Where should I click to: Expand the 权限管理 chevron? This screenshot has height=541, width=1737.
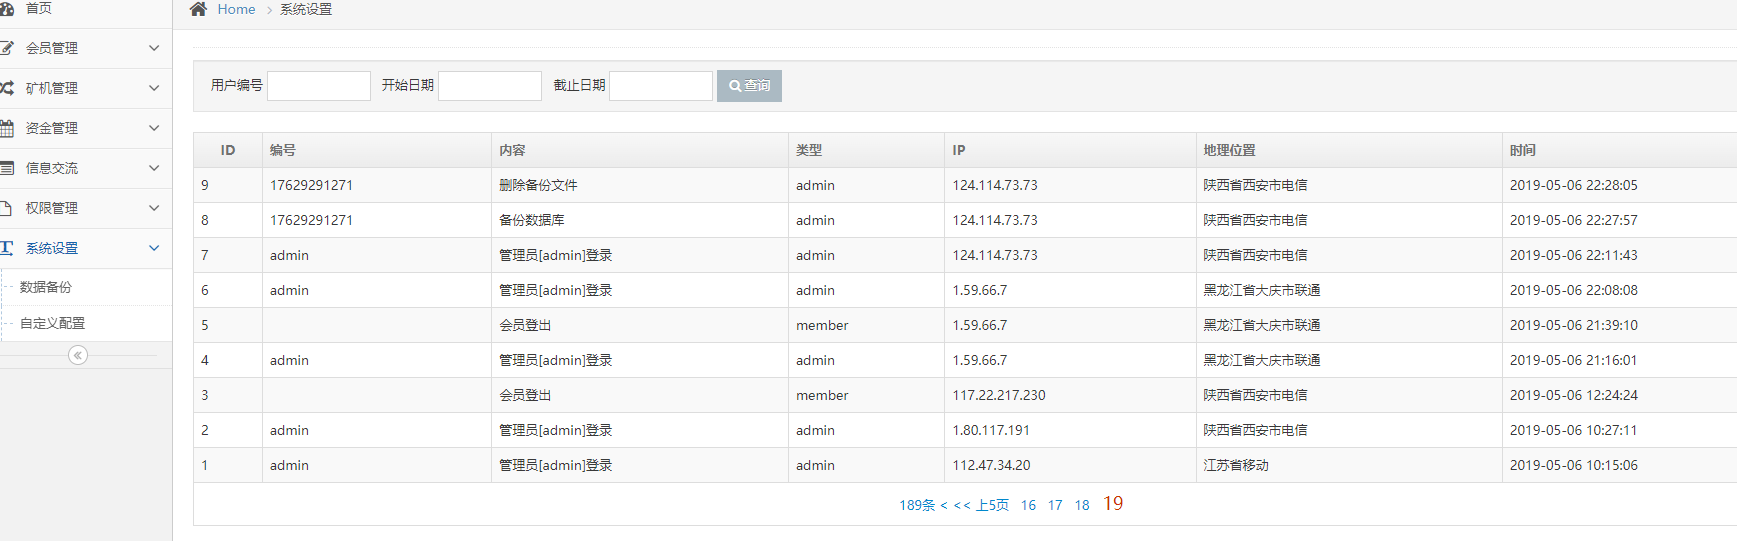154,208
